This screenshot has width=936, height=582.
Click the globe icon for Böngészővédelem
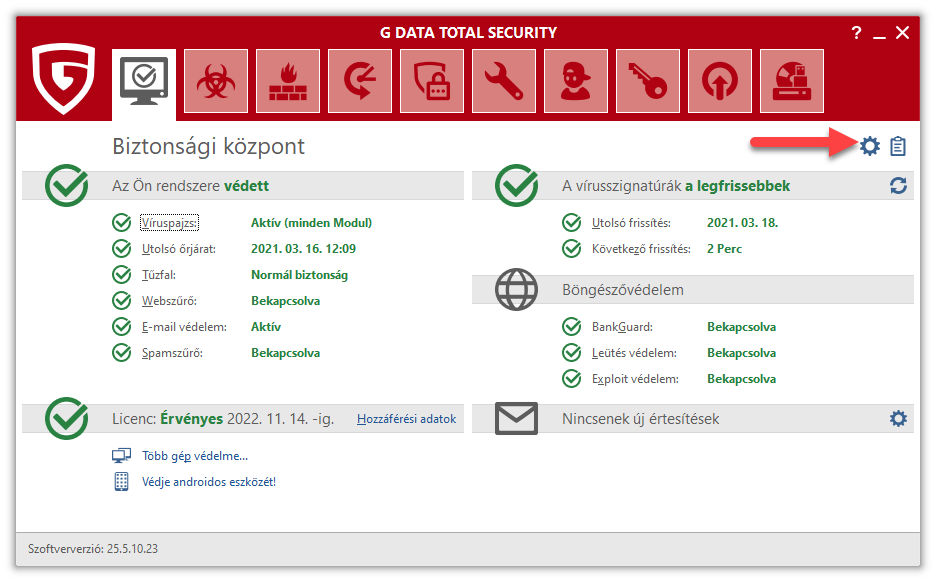tap(516, 290)
